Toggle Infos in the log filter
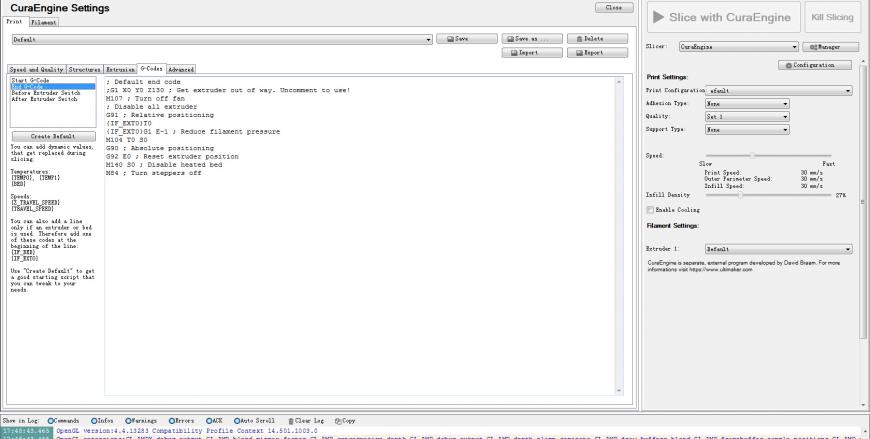 [x=102, y=421]
